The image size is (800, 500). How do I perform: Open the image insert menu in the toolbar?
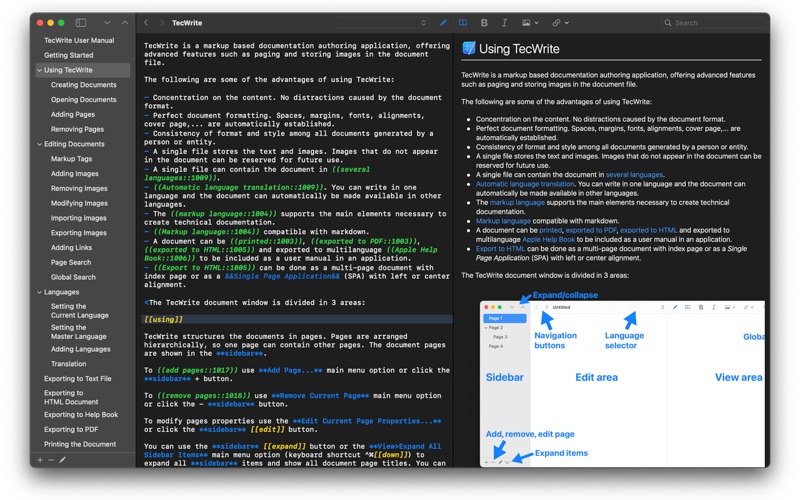point(530,22)
